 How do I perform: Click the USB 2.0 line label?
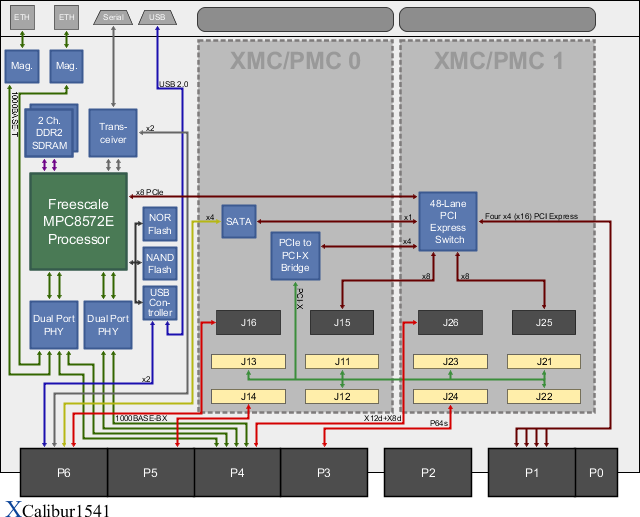pos(173,84)
